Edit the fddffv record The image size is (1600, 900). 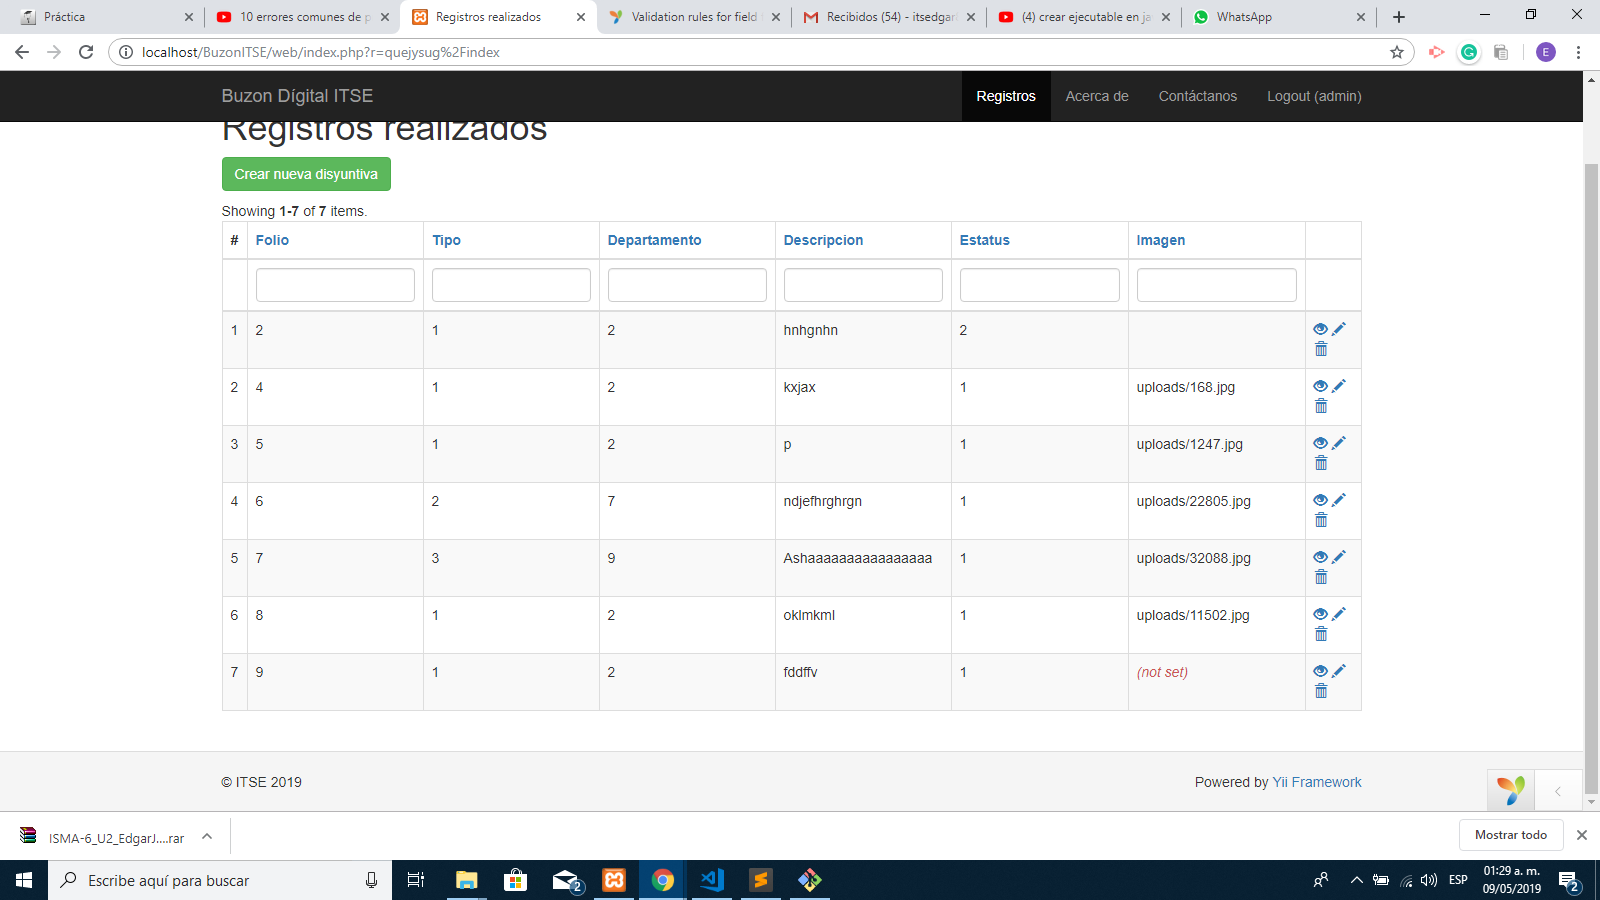[1339, 671]
